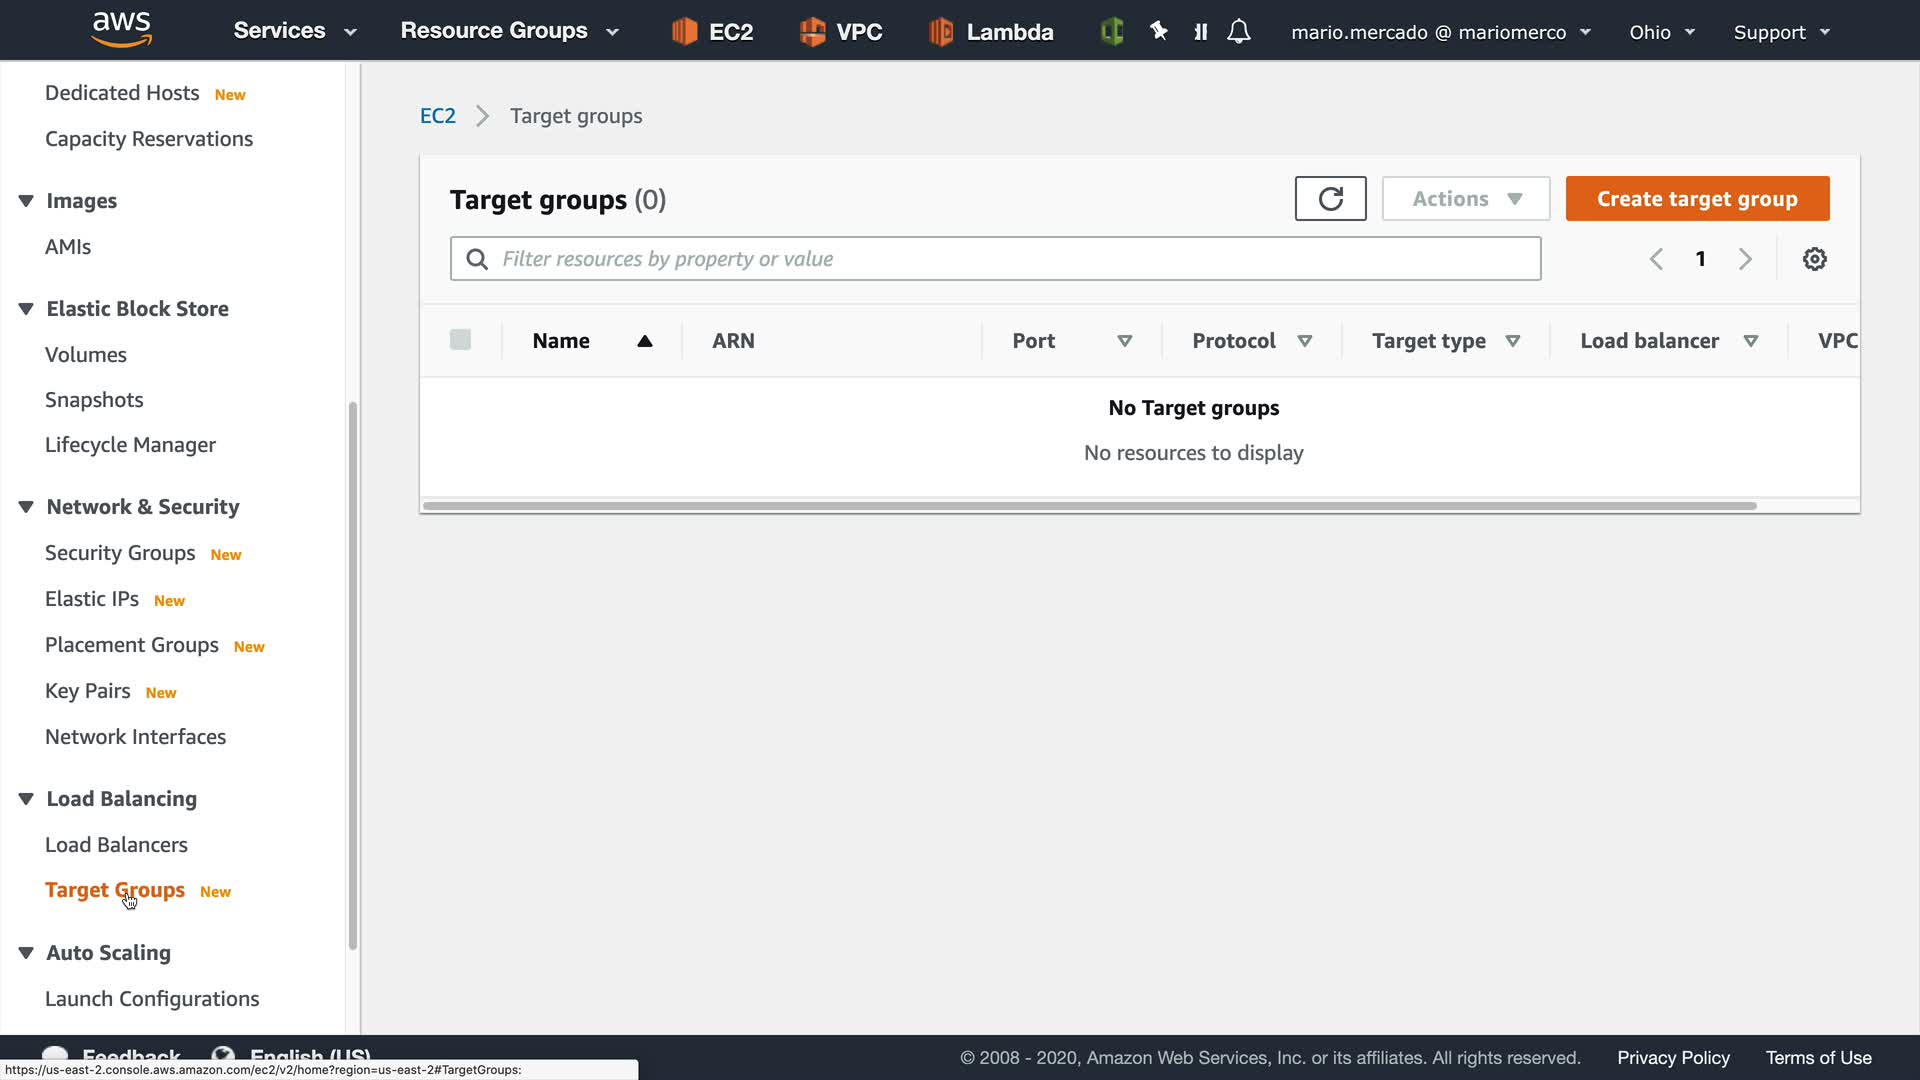Open the Support menu
The image size is (1920, 1080).
pos(1781,32)
